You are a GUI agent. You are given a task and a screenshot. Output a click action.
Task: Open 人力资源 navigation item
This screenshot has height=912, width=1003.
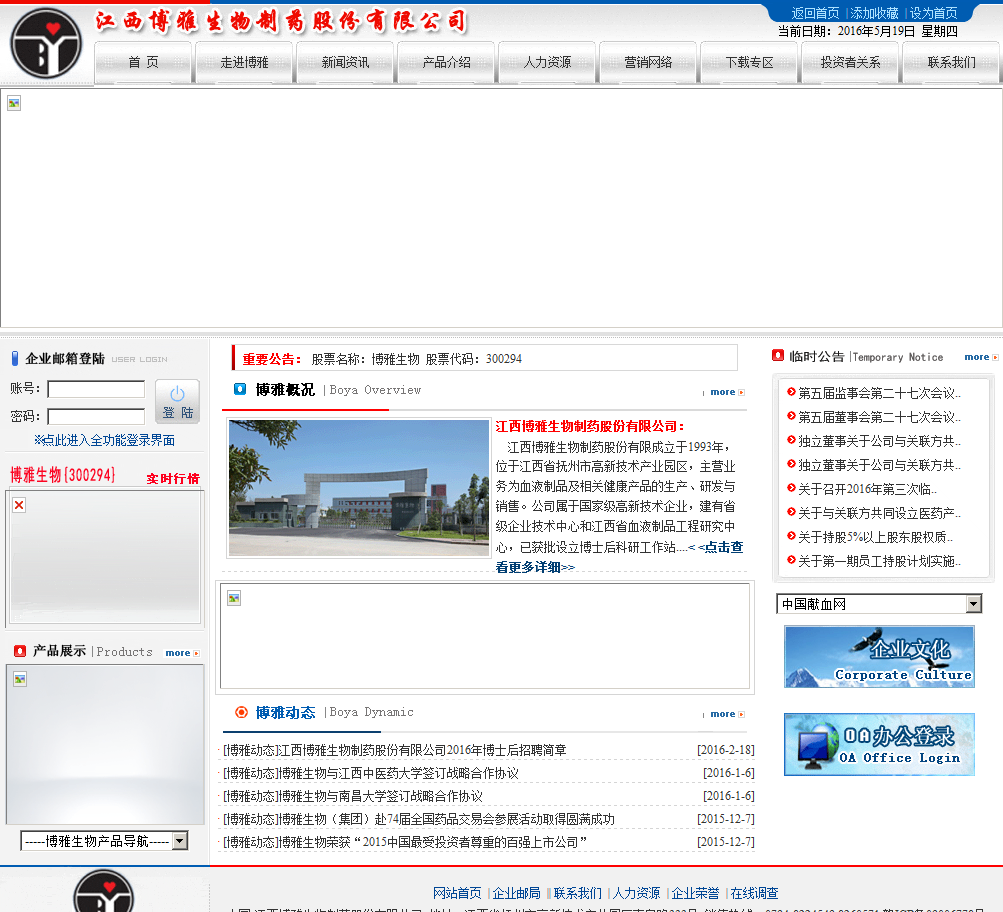[548, 62]
